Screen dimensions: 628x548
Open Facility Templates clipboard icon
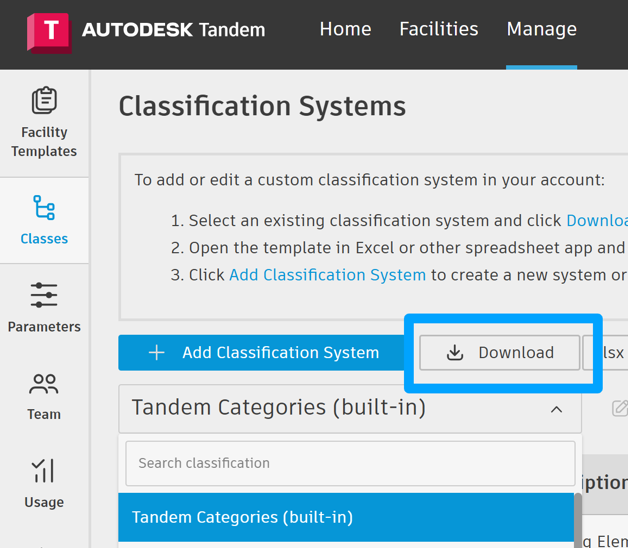point(44,101)
